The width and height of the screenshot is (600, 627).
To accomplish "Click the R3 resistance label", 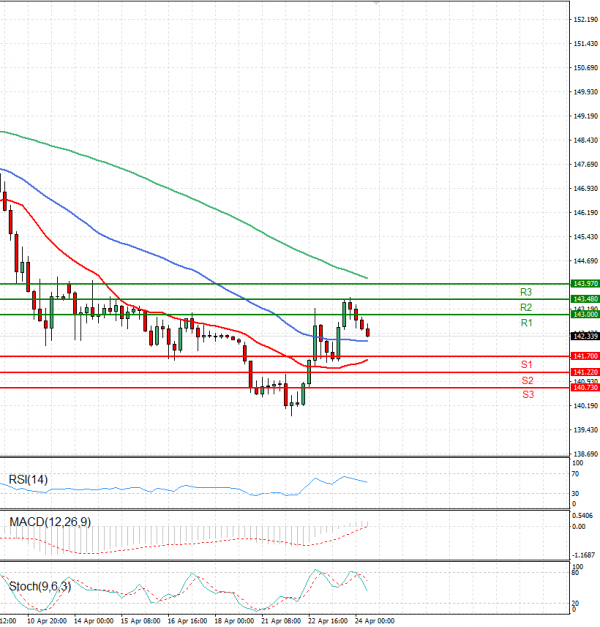I will click(525, 292).
